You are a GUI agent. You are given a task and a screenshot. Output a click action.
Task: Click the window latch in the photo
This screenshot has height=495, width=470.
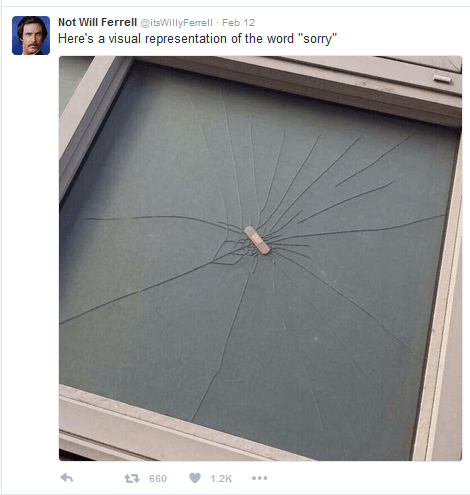tap(442, 79)
